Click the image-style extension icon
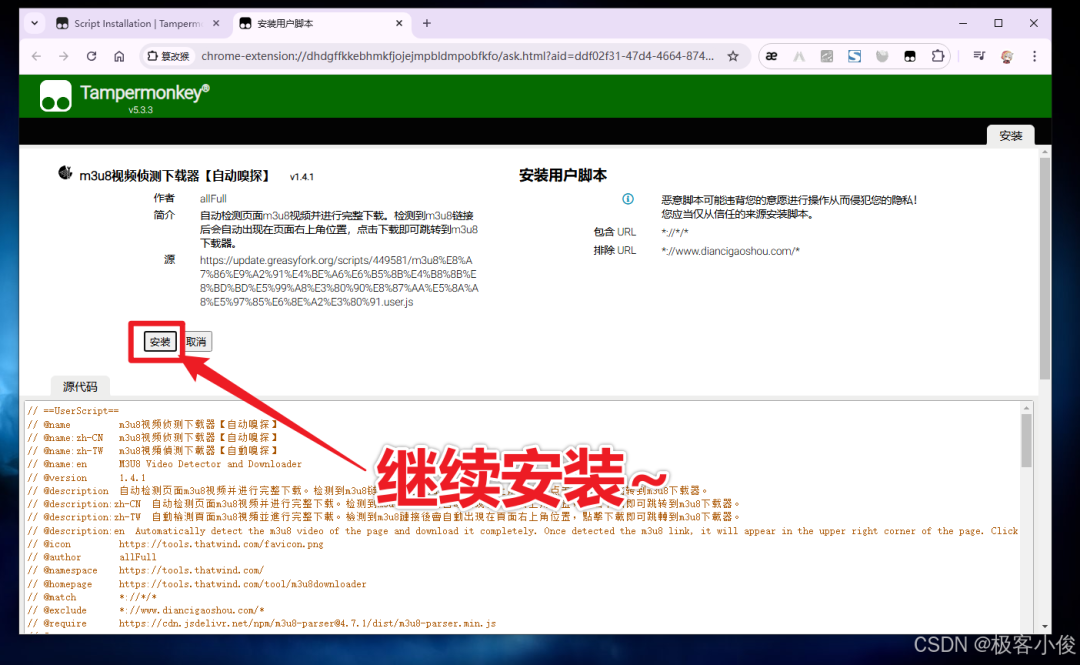 pos(827,57)
